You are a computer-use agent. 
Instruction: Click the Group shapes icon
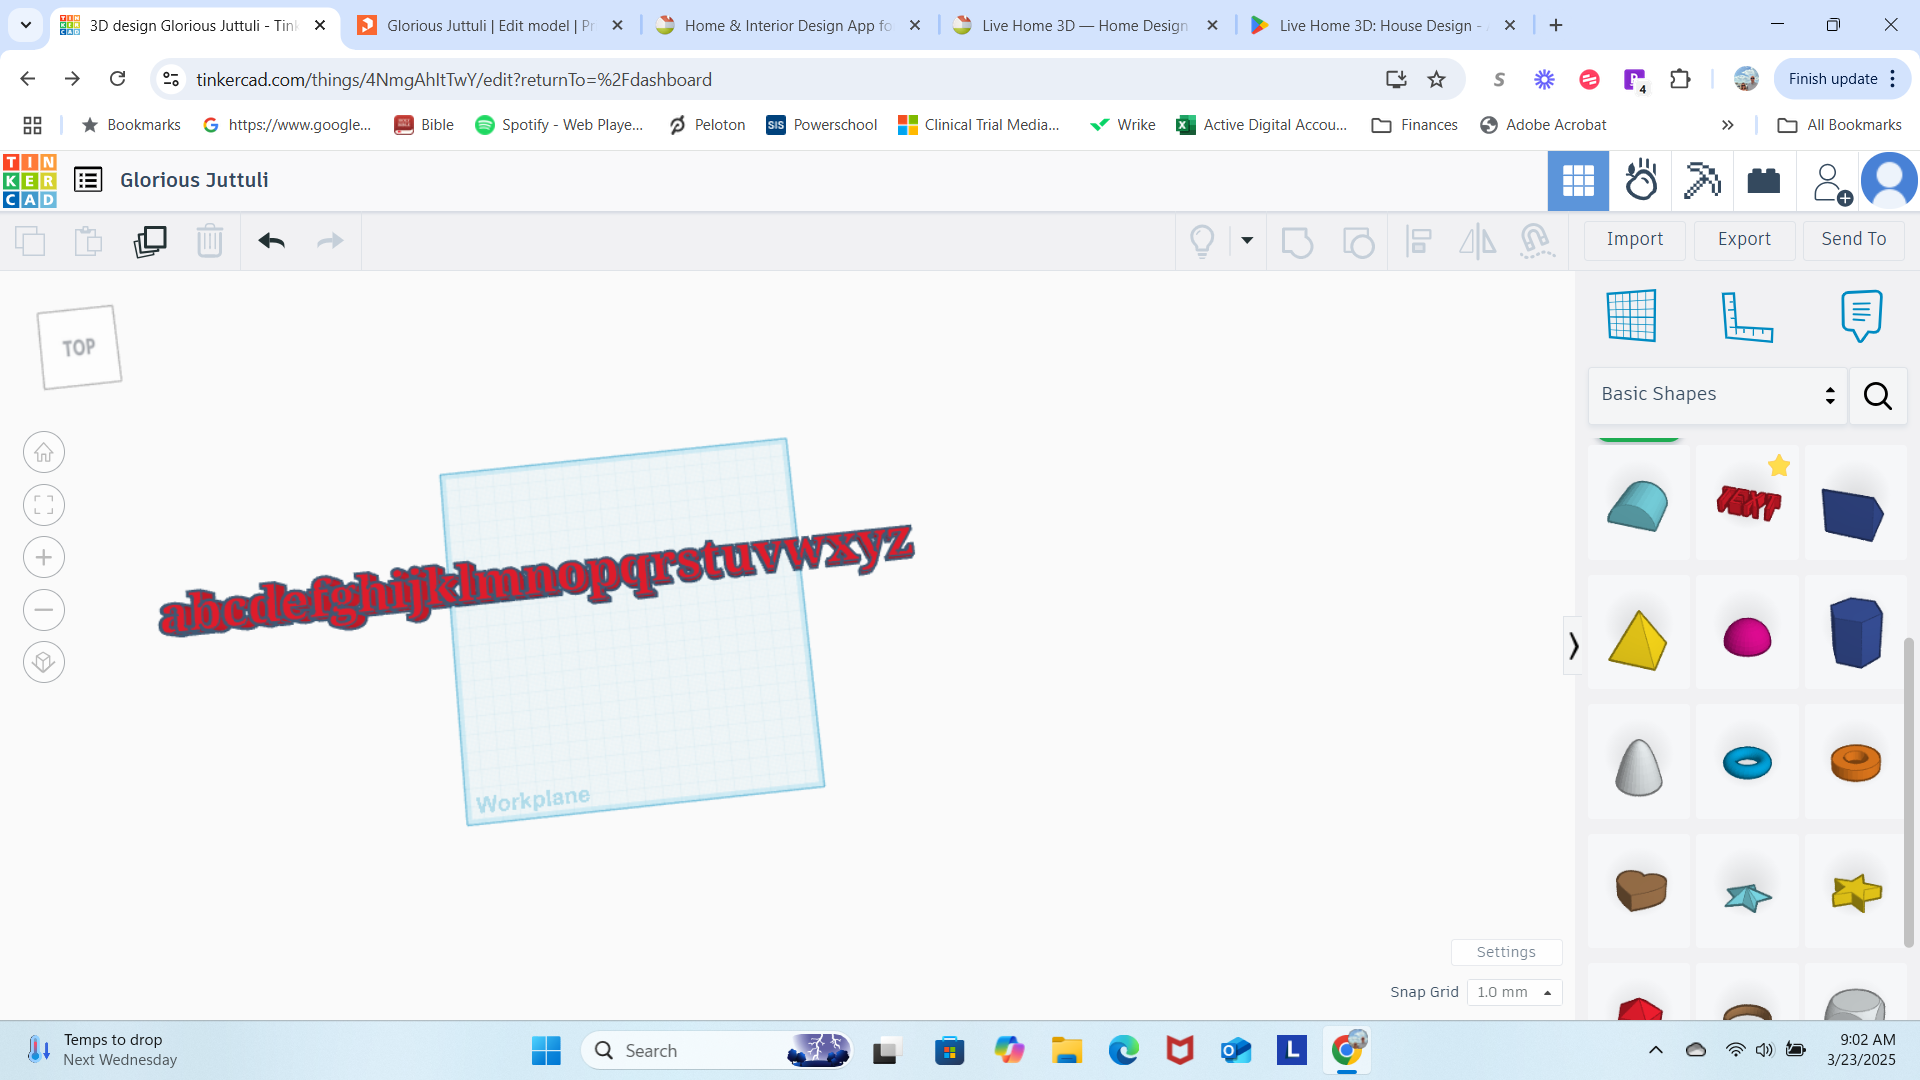1297,242
